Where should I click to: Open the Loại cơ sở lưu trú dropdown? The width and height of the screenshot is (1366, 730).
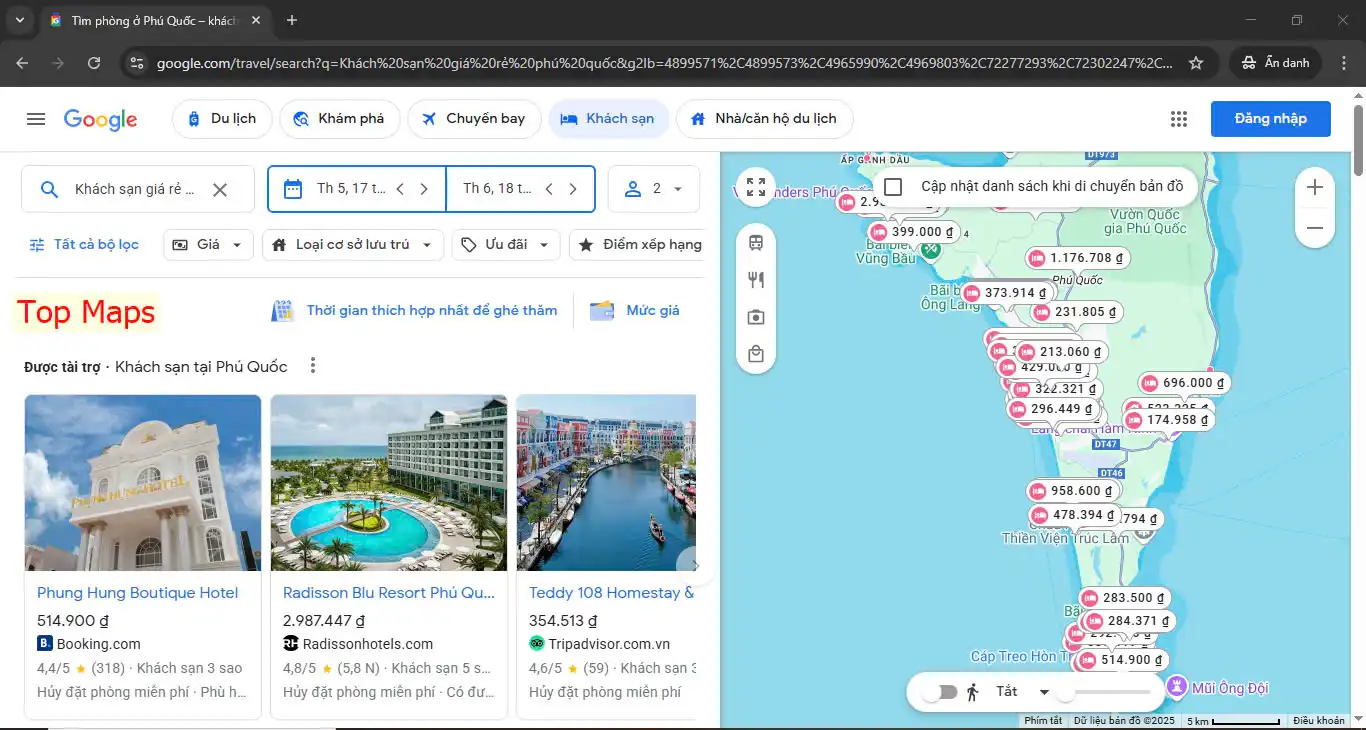(353, 245)
